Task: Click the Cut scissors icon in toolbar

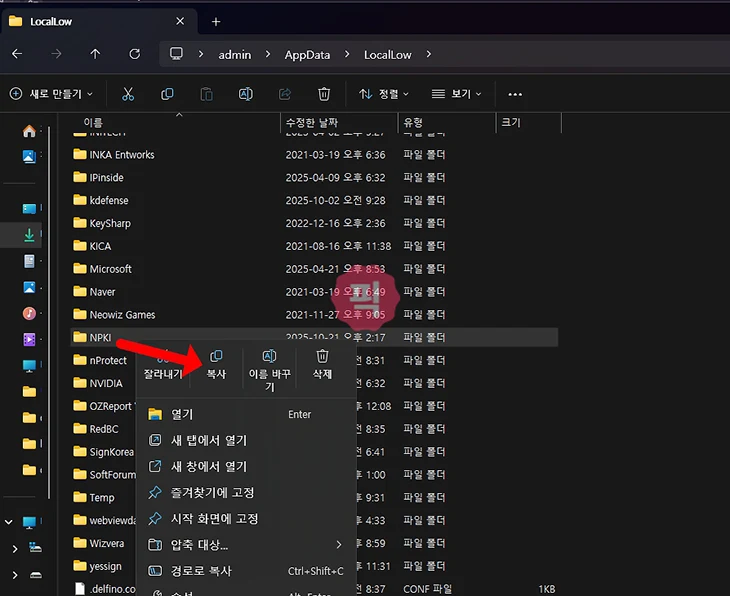Action: [x=128, y=94]
